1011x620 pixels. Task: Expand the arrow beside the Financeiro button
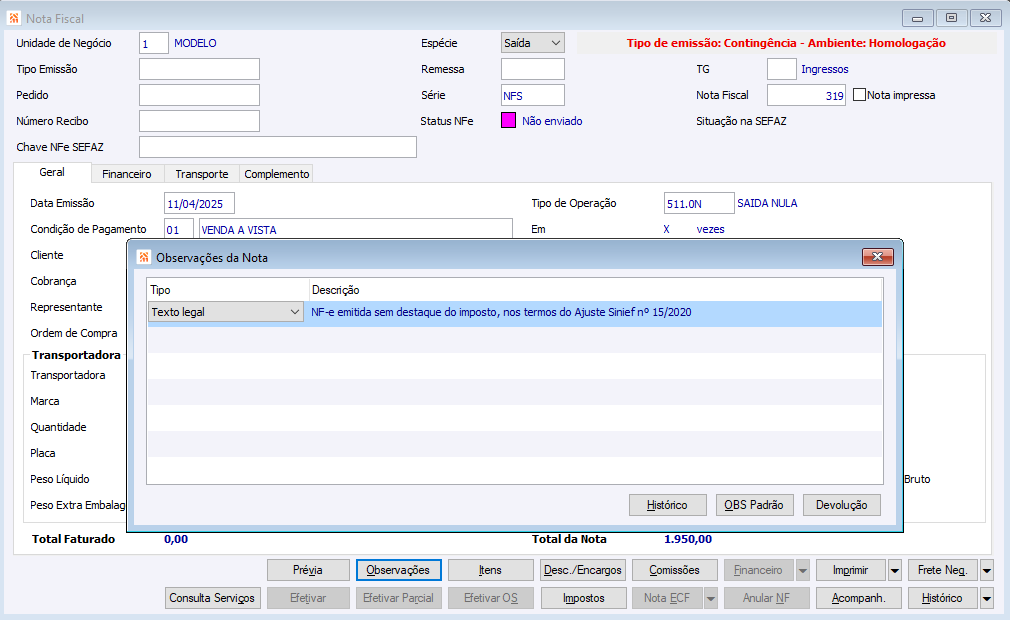[x=803, y=570]
